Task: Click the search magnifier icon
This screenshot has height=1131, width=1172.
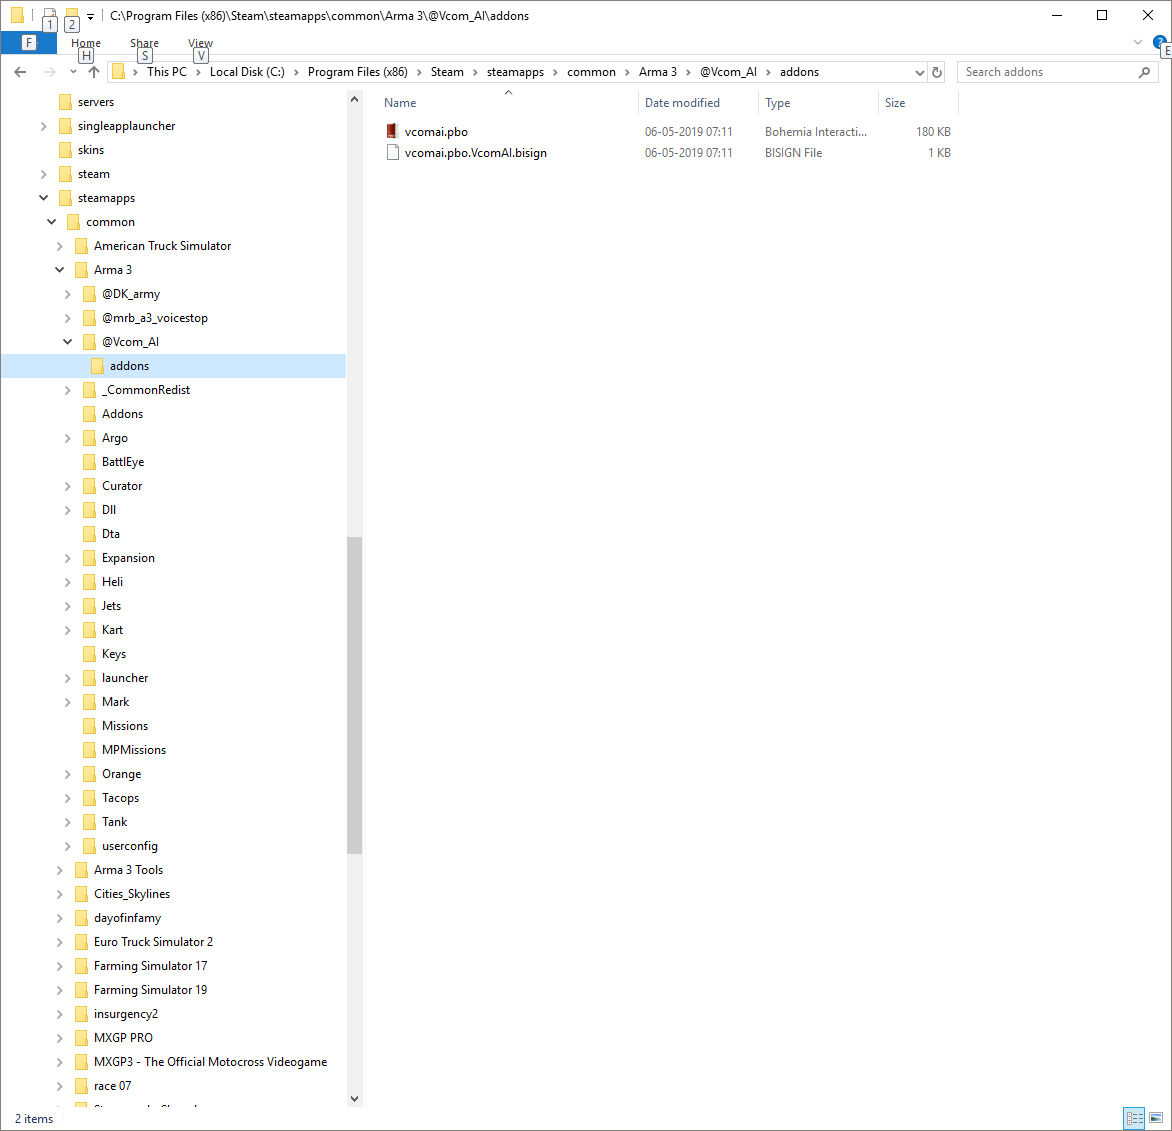Action: click(1144, 72)
